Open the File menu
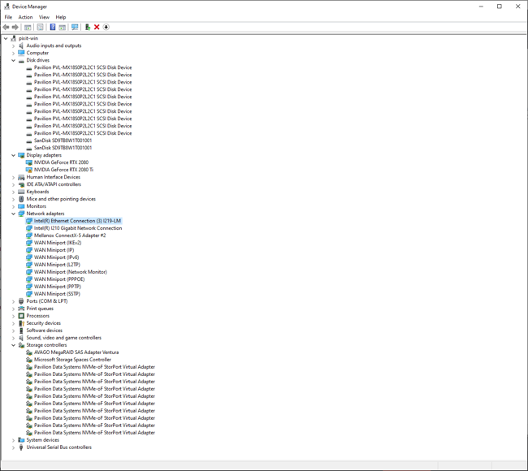Screen dimensions: 528x472 (8, 17)
